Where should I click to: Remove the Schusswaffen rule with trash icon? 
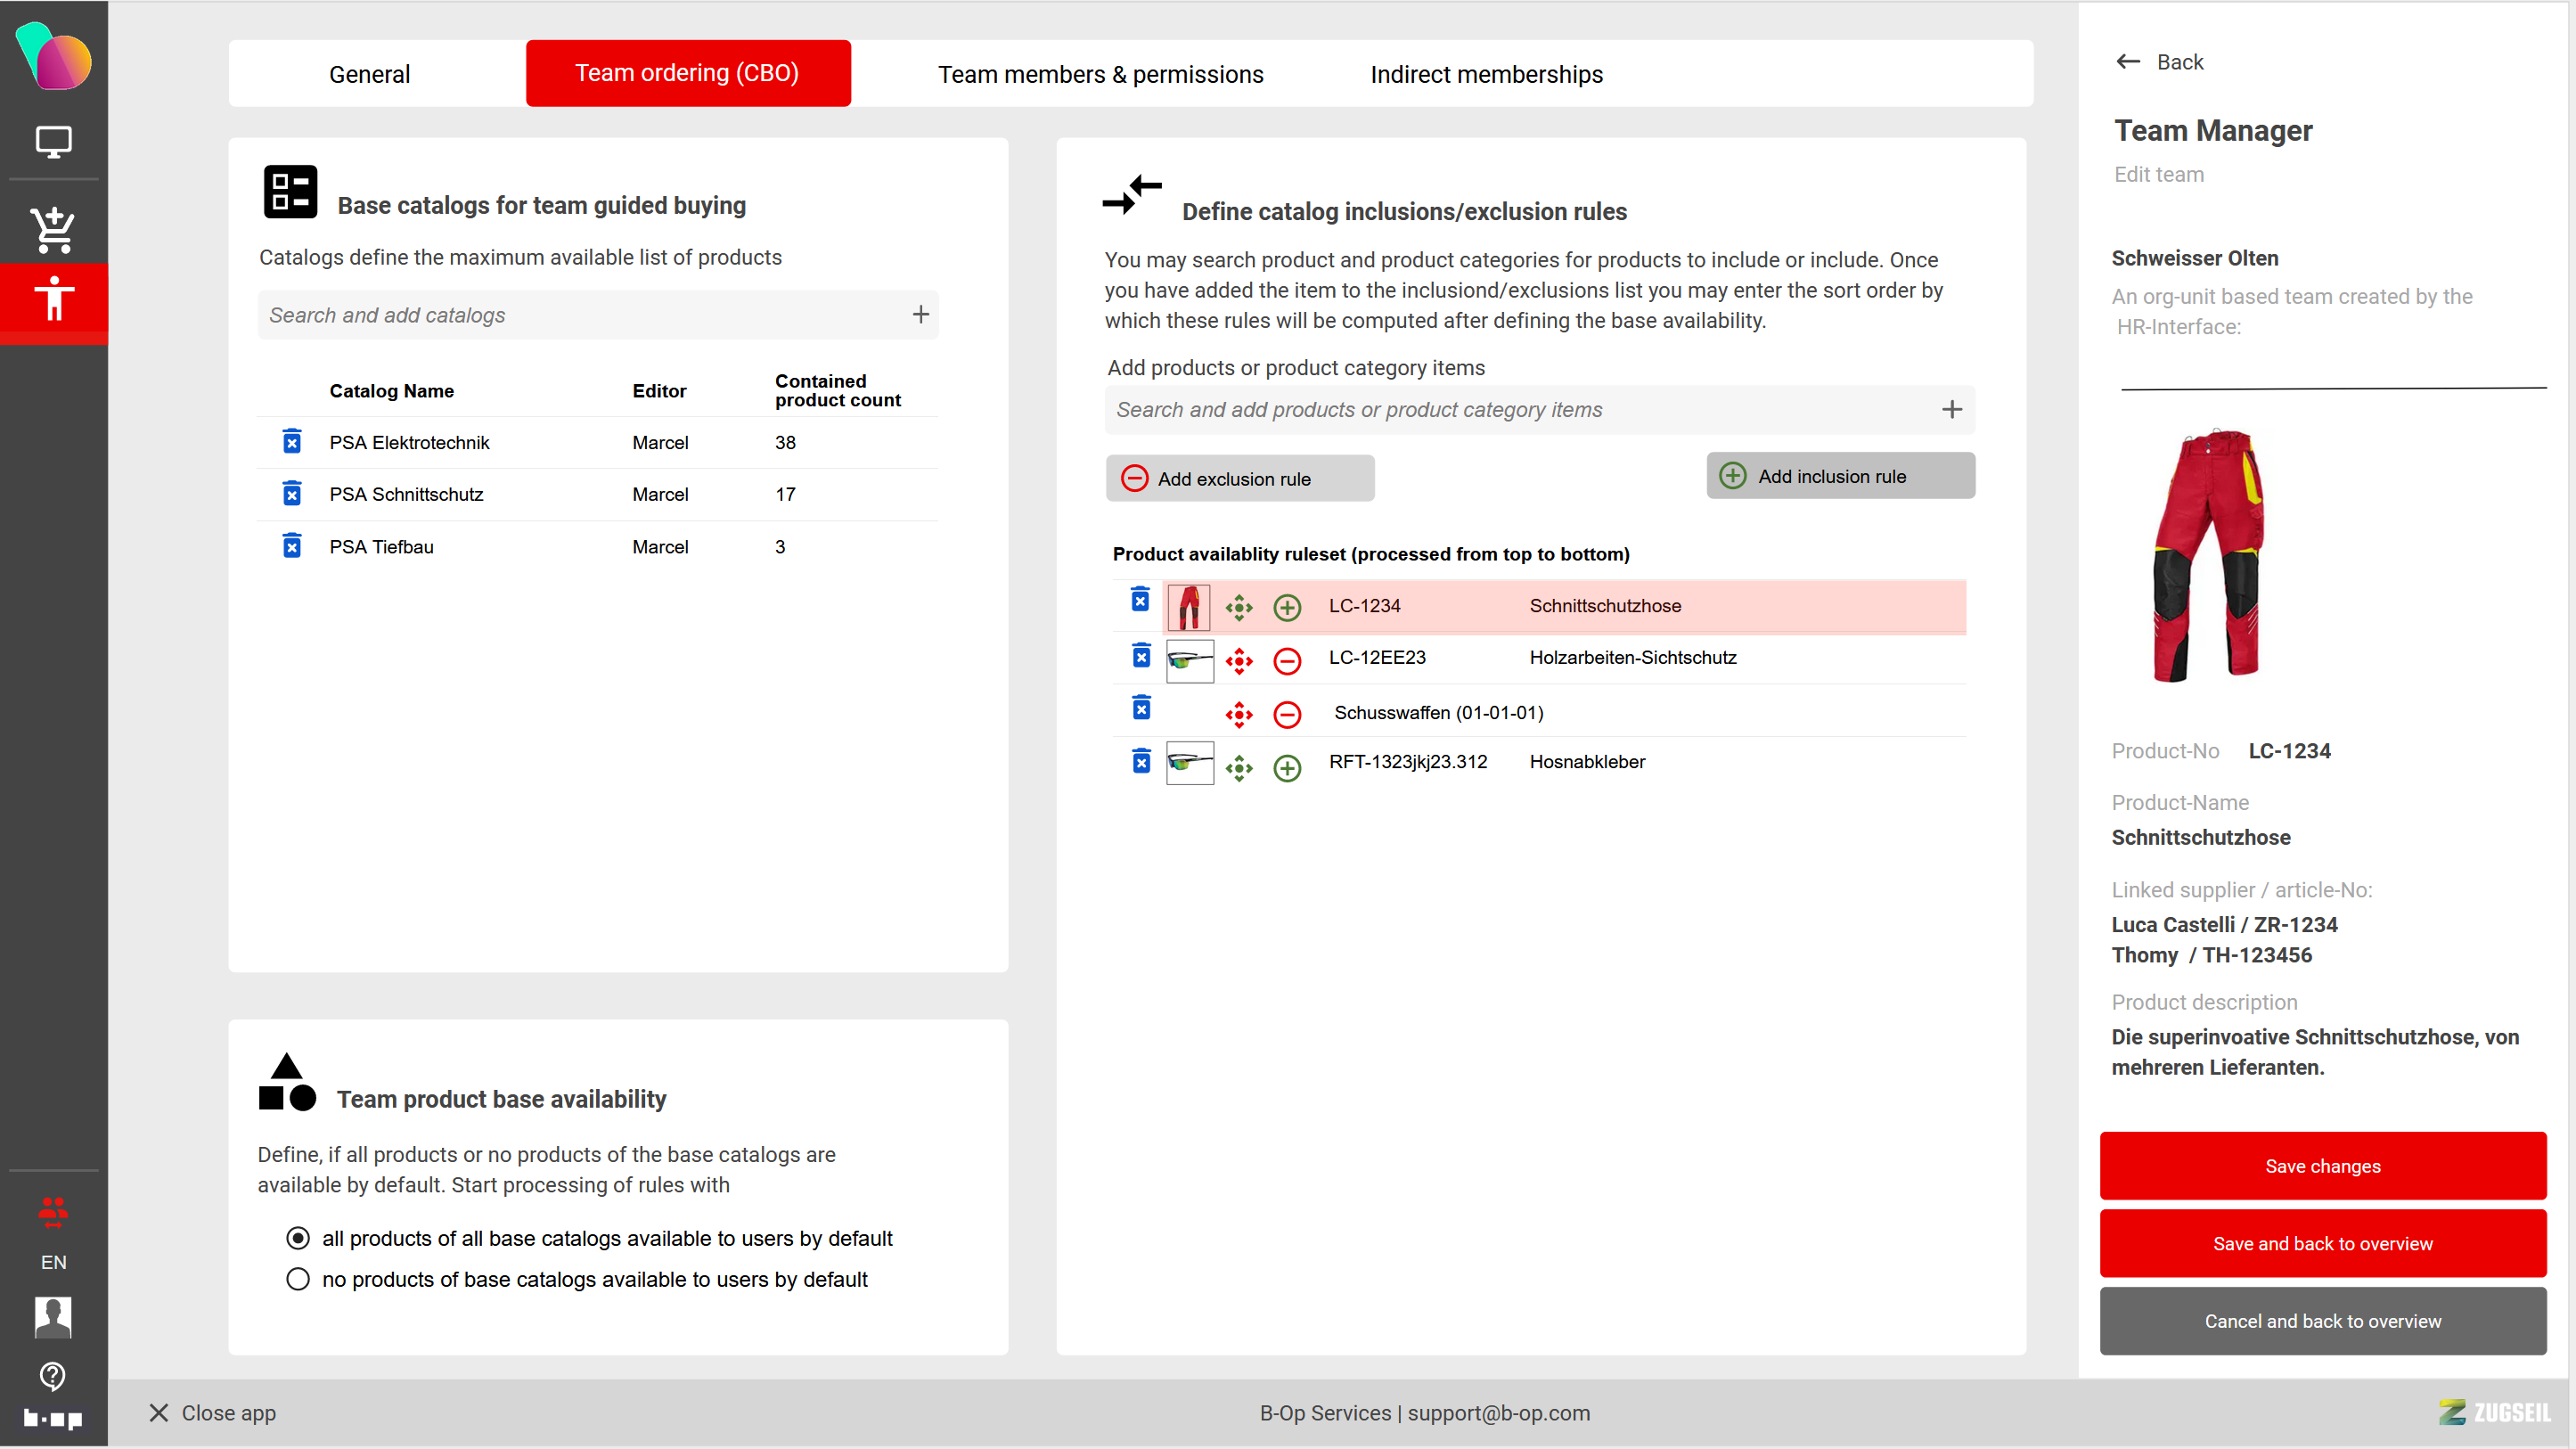coord(1141,708)
